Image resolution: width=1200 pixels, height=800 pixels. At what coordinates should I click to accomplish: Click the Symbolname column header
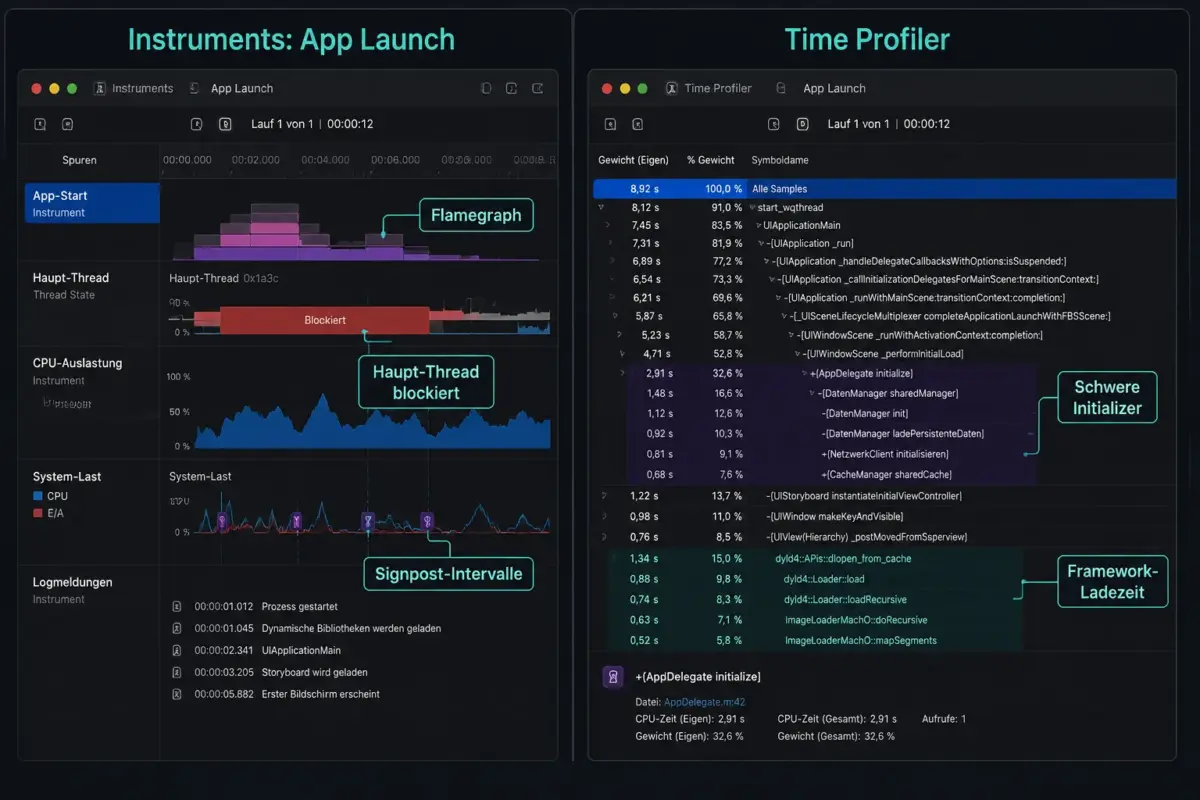click(x=780, y=160)
